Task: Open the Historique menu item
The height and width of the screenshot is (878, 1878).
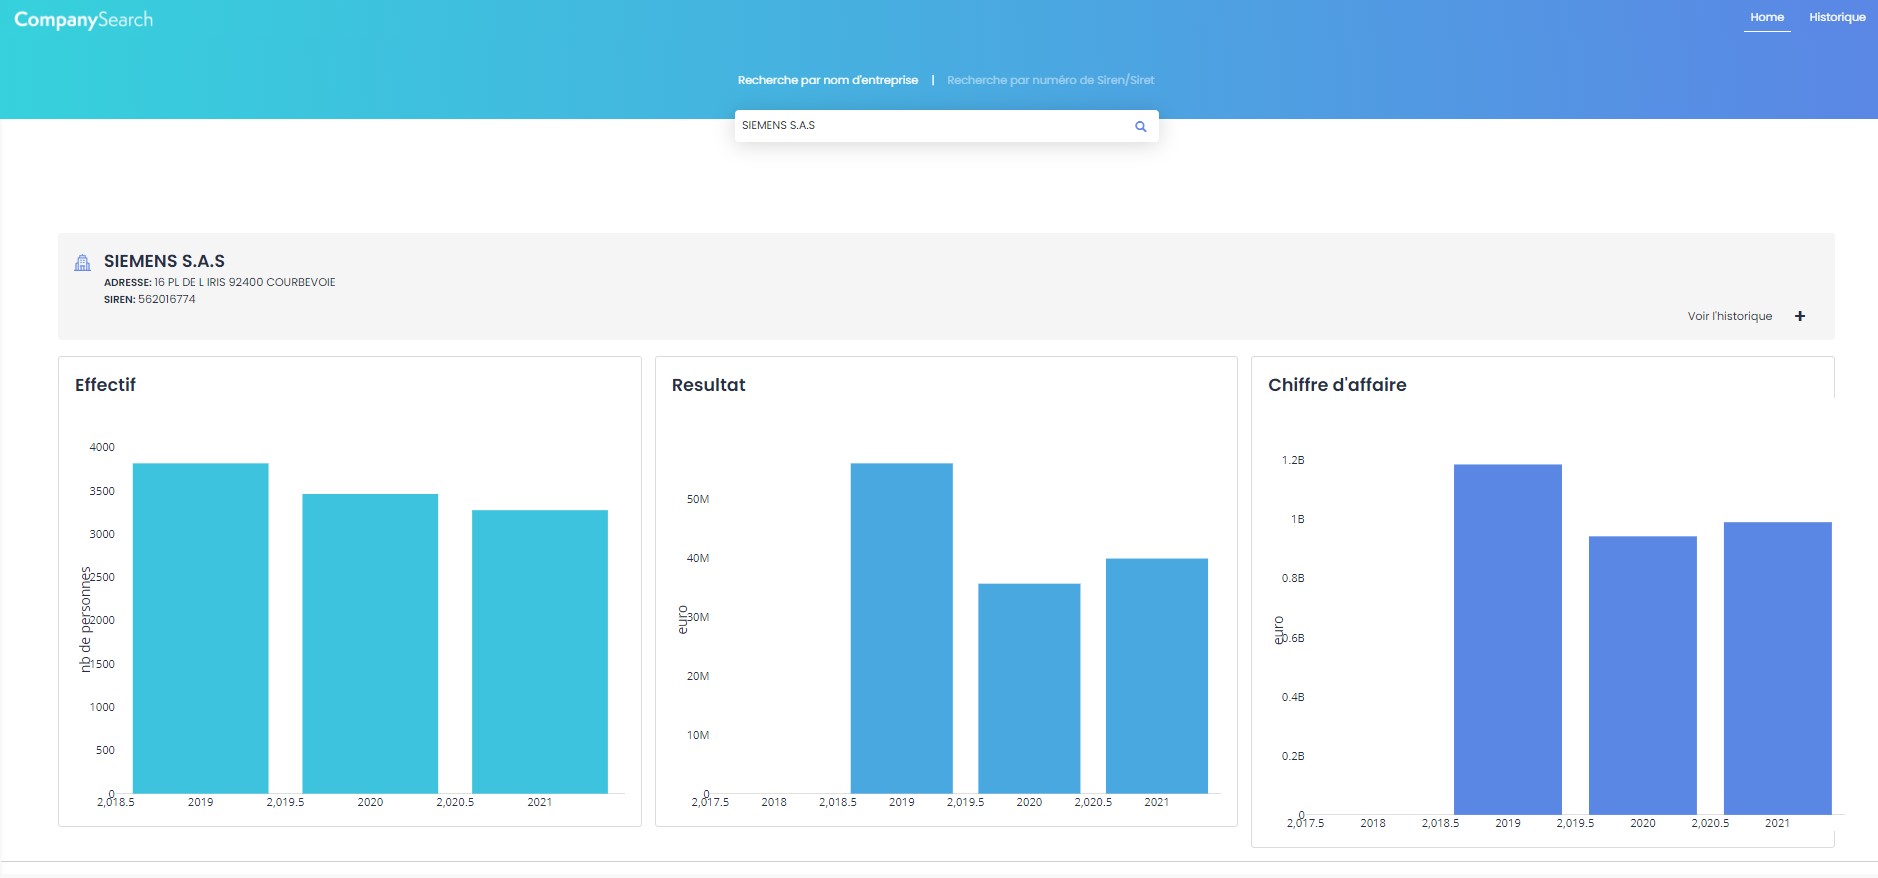Action: coord(1837,17)
